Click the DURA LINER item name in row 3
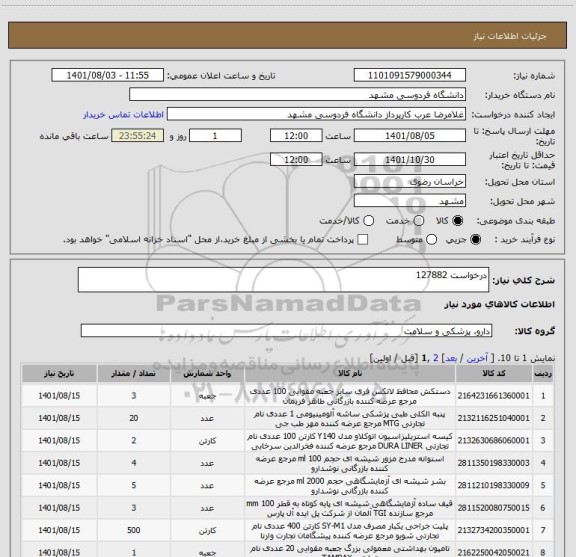The height and width of the screenshot is (557, 576). (x=350, y=441)
